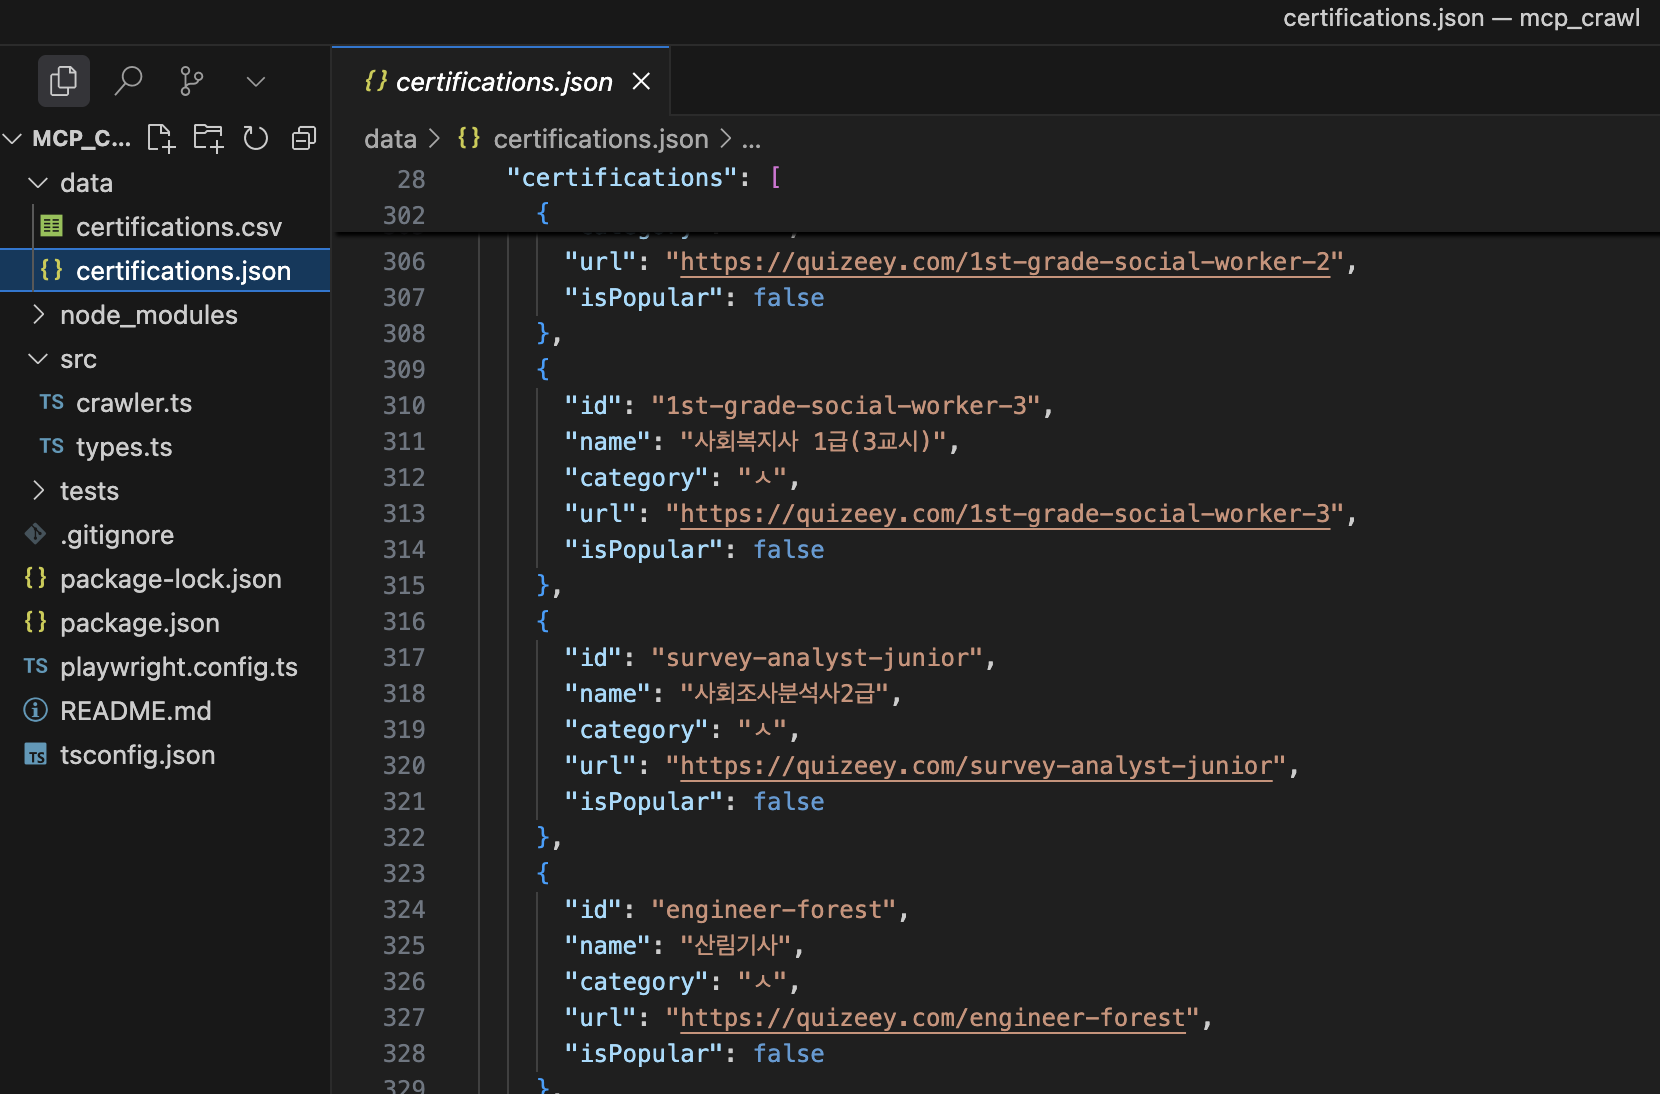Click the "survey-analyst-junior" id value
Viewport: 1660px width, 1094px height.
pos(817,658)
